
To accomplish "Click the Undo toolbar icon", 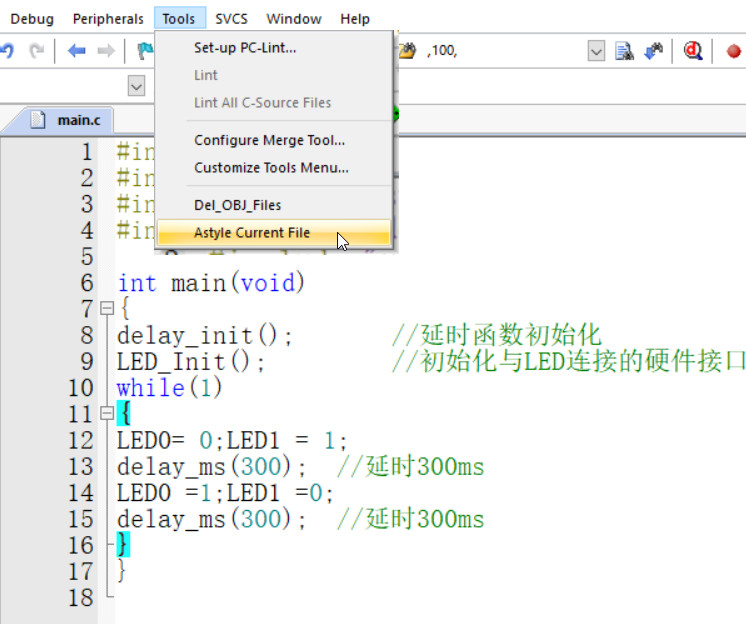I will click(x=7, y=50).
